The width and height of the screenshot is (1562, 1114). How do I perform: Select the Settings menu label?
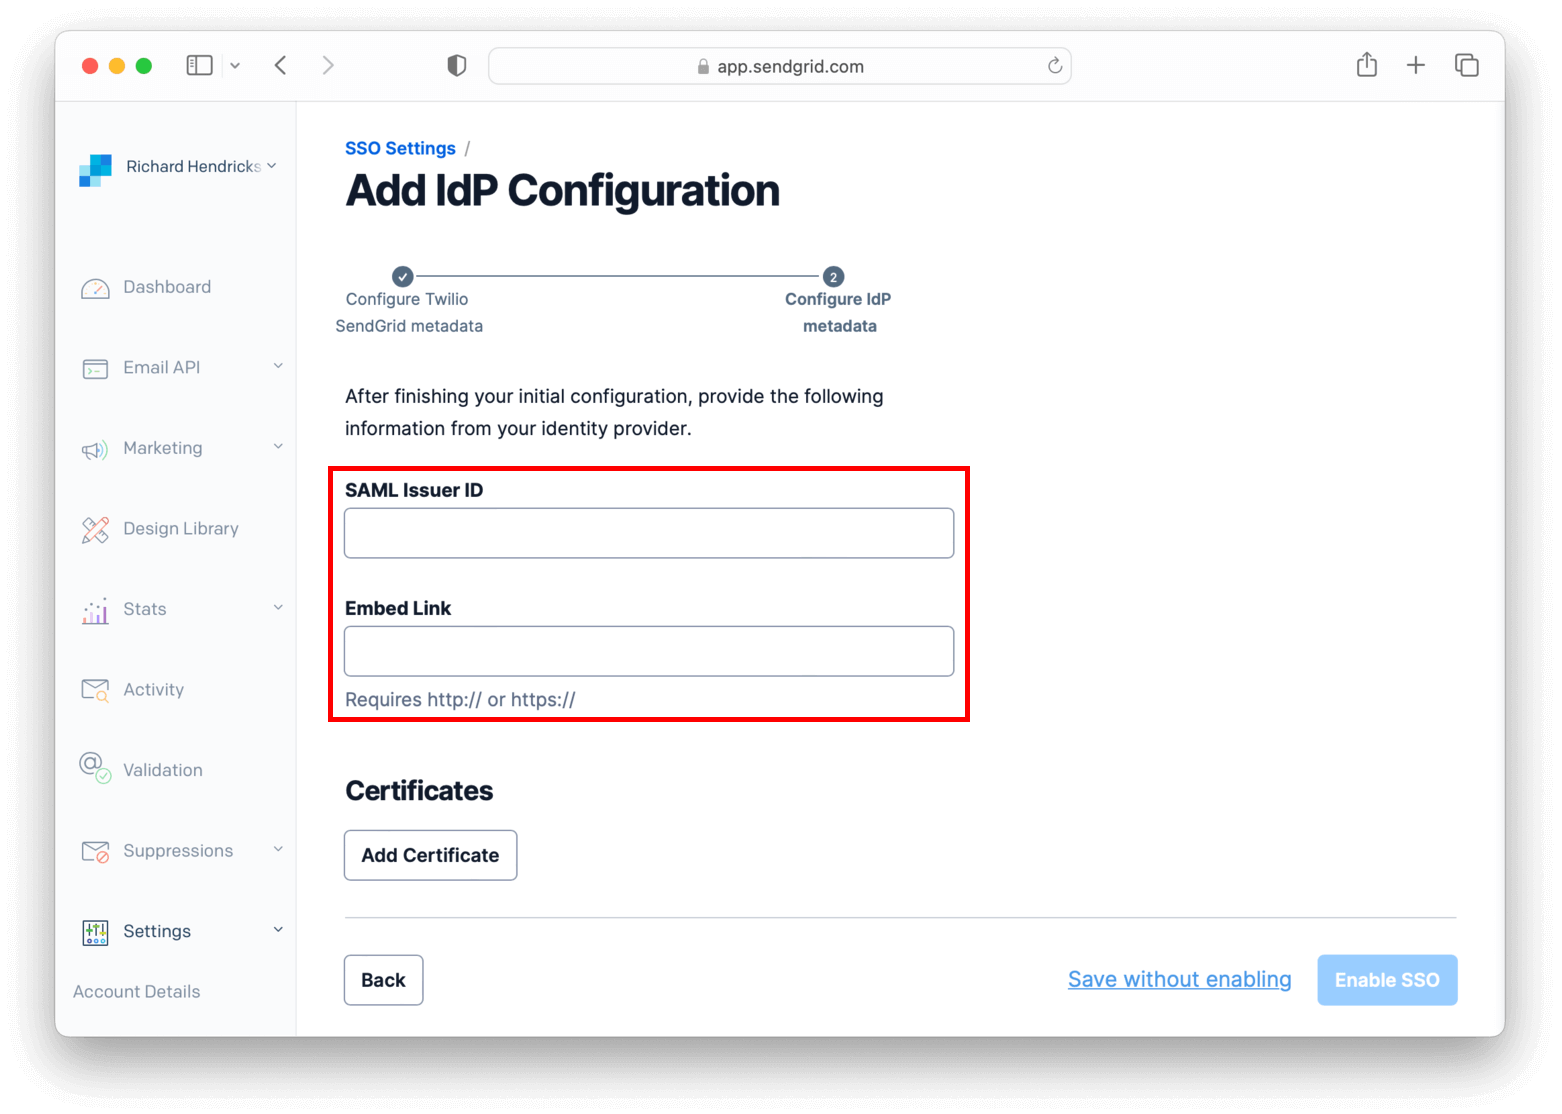point(157,931)
